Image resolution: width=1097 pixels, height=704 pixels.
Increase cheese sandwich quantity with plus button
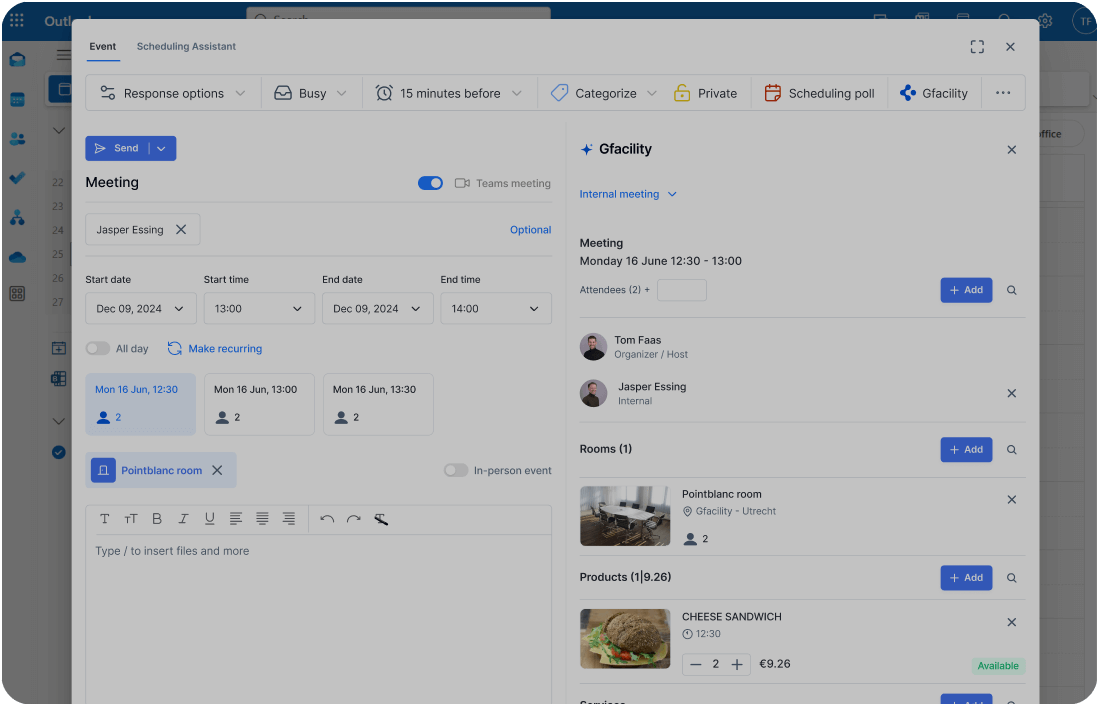[737, 665]
